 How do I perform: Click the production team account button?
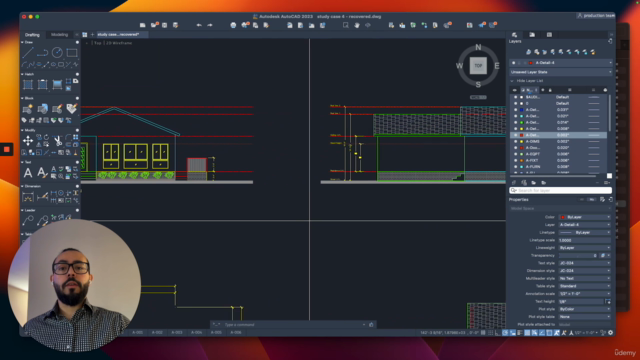pos(596,16)
